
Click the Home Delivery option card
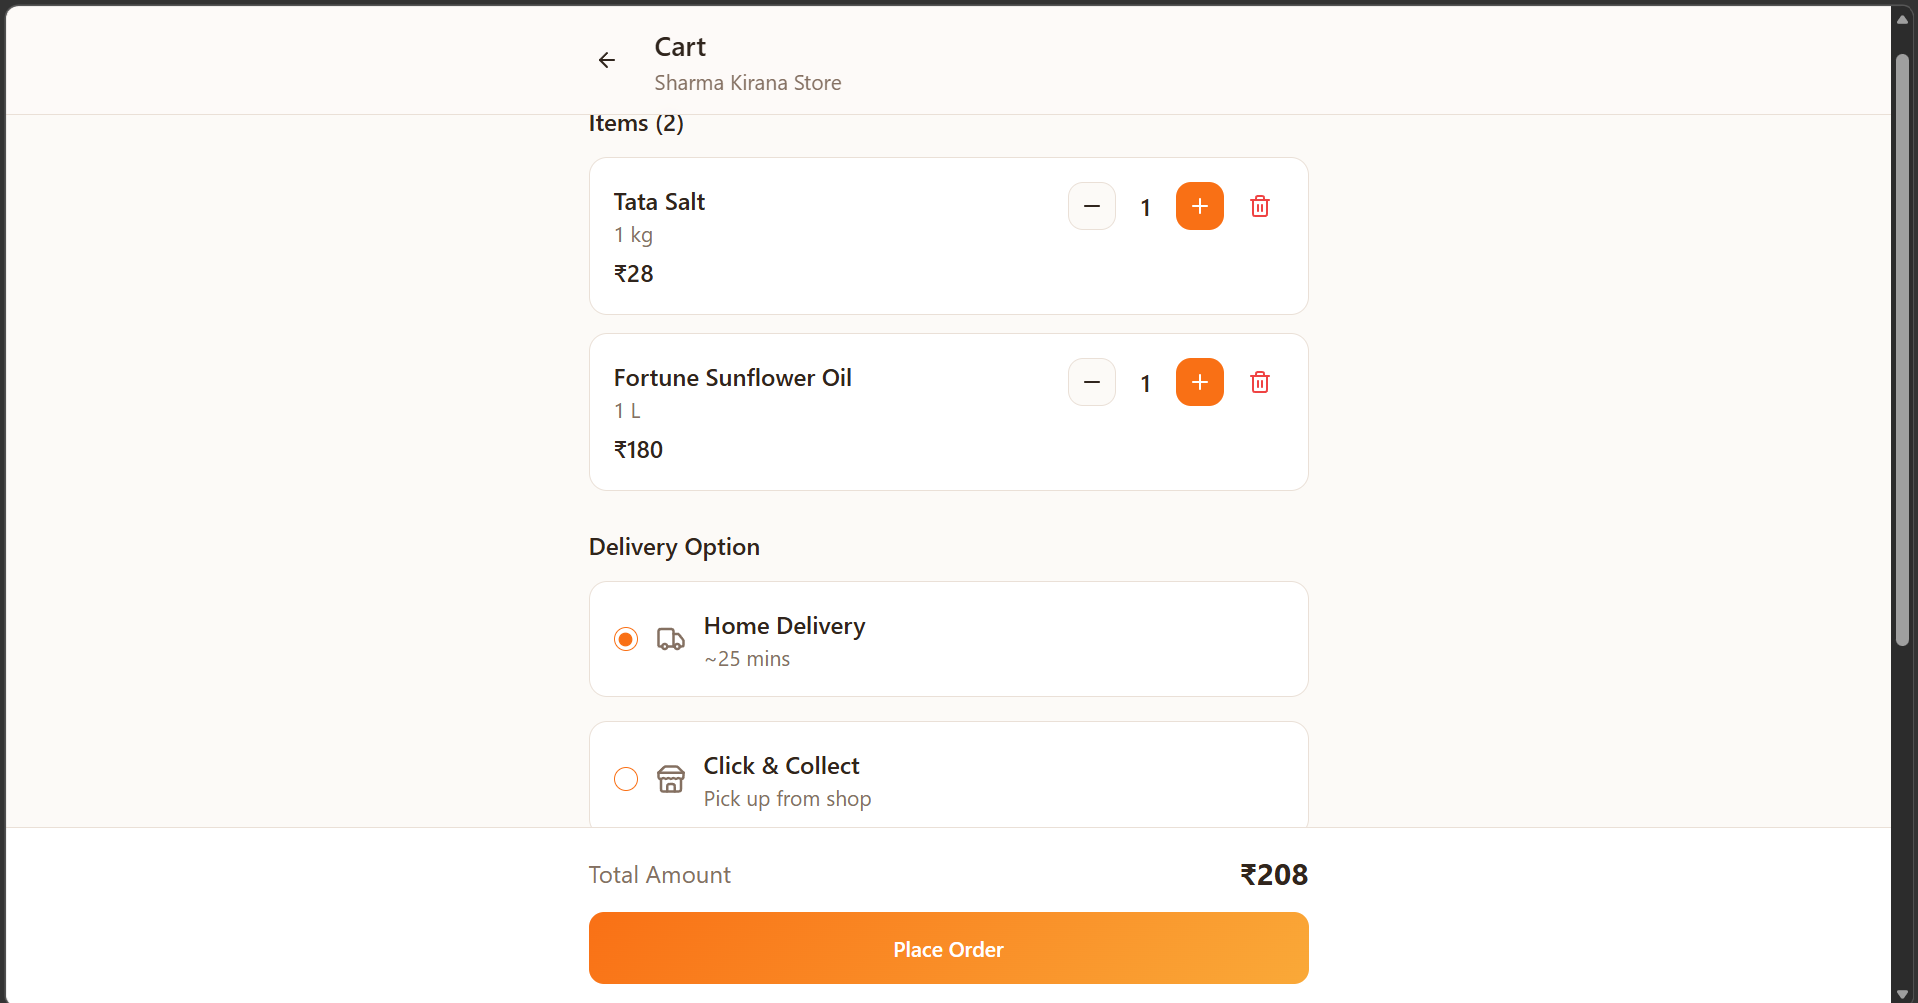coord(1000,639)
